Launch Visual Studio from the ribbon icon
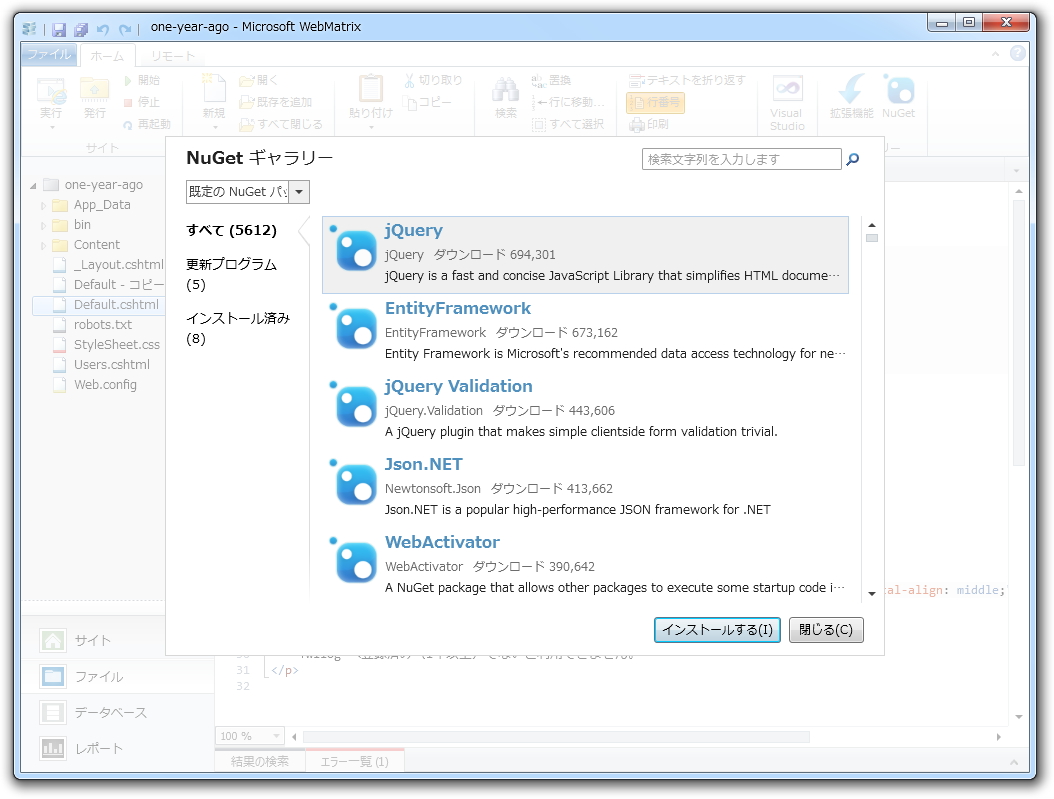The width and height of the screenshot is (1054, 799). (x=786, y=100)
